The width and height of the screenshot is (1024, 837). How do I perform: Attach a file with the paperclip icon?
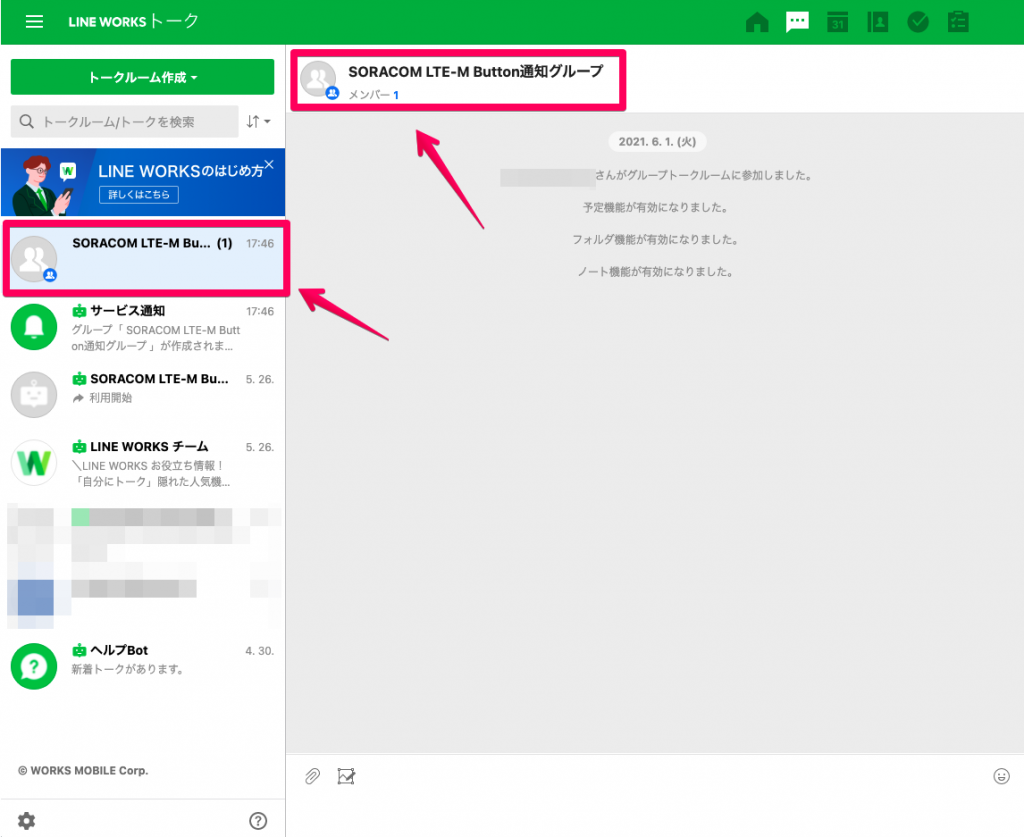312,776
